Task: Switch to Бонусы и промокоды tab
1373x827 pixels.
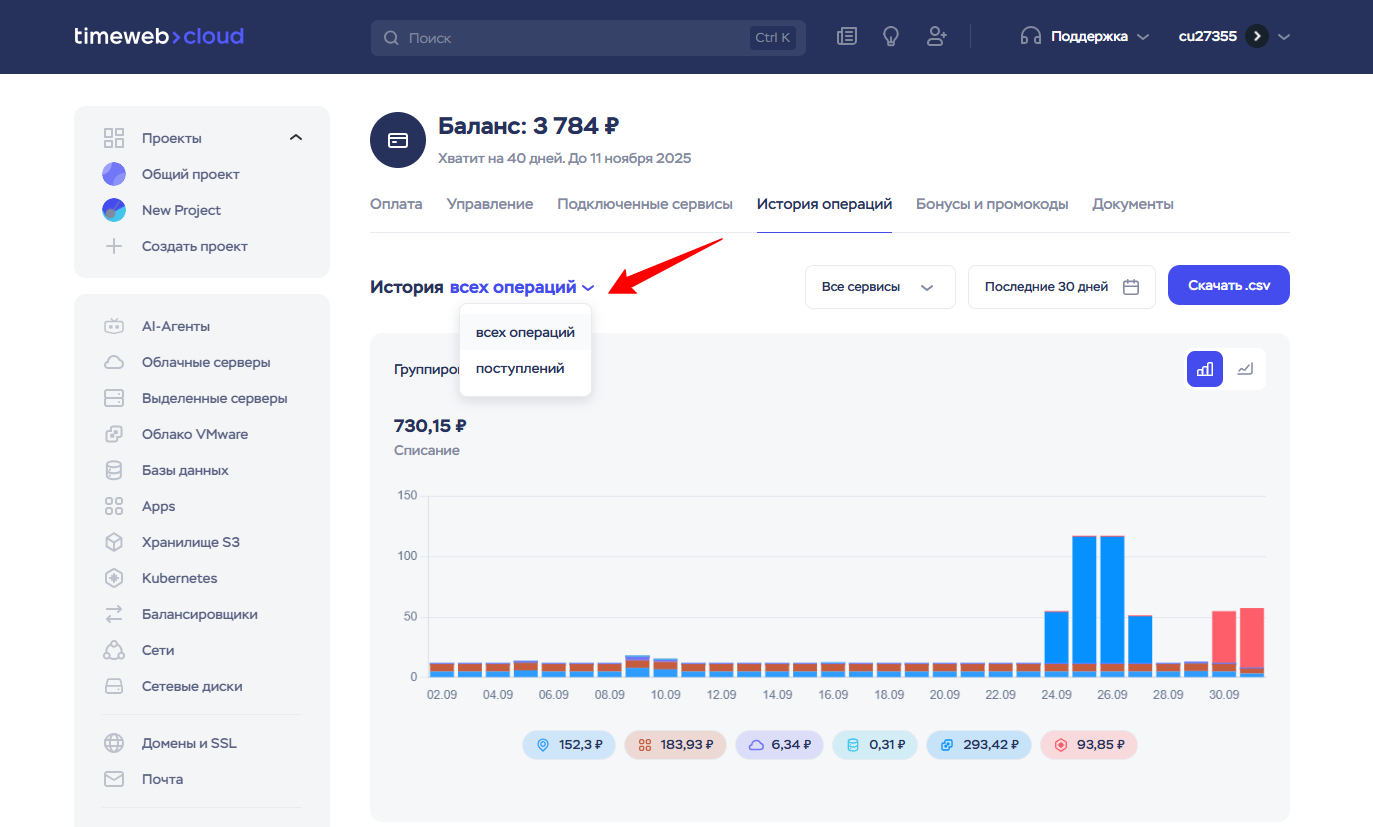Action: pyautogui.click(x=992, y=204)
